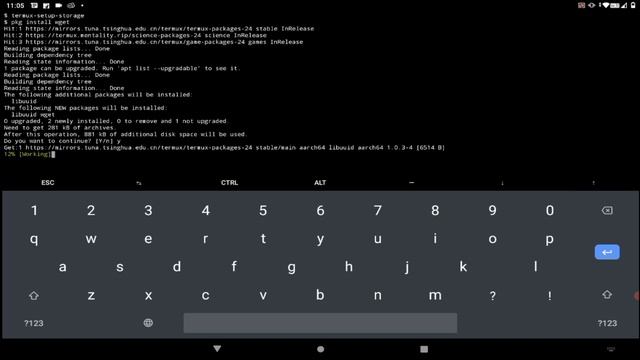The height and width of the screenshot is (360, 640).
Task: Tap the exclamation mark key
Action: [550, 295]
